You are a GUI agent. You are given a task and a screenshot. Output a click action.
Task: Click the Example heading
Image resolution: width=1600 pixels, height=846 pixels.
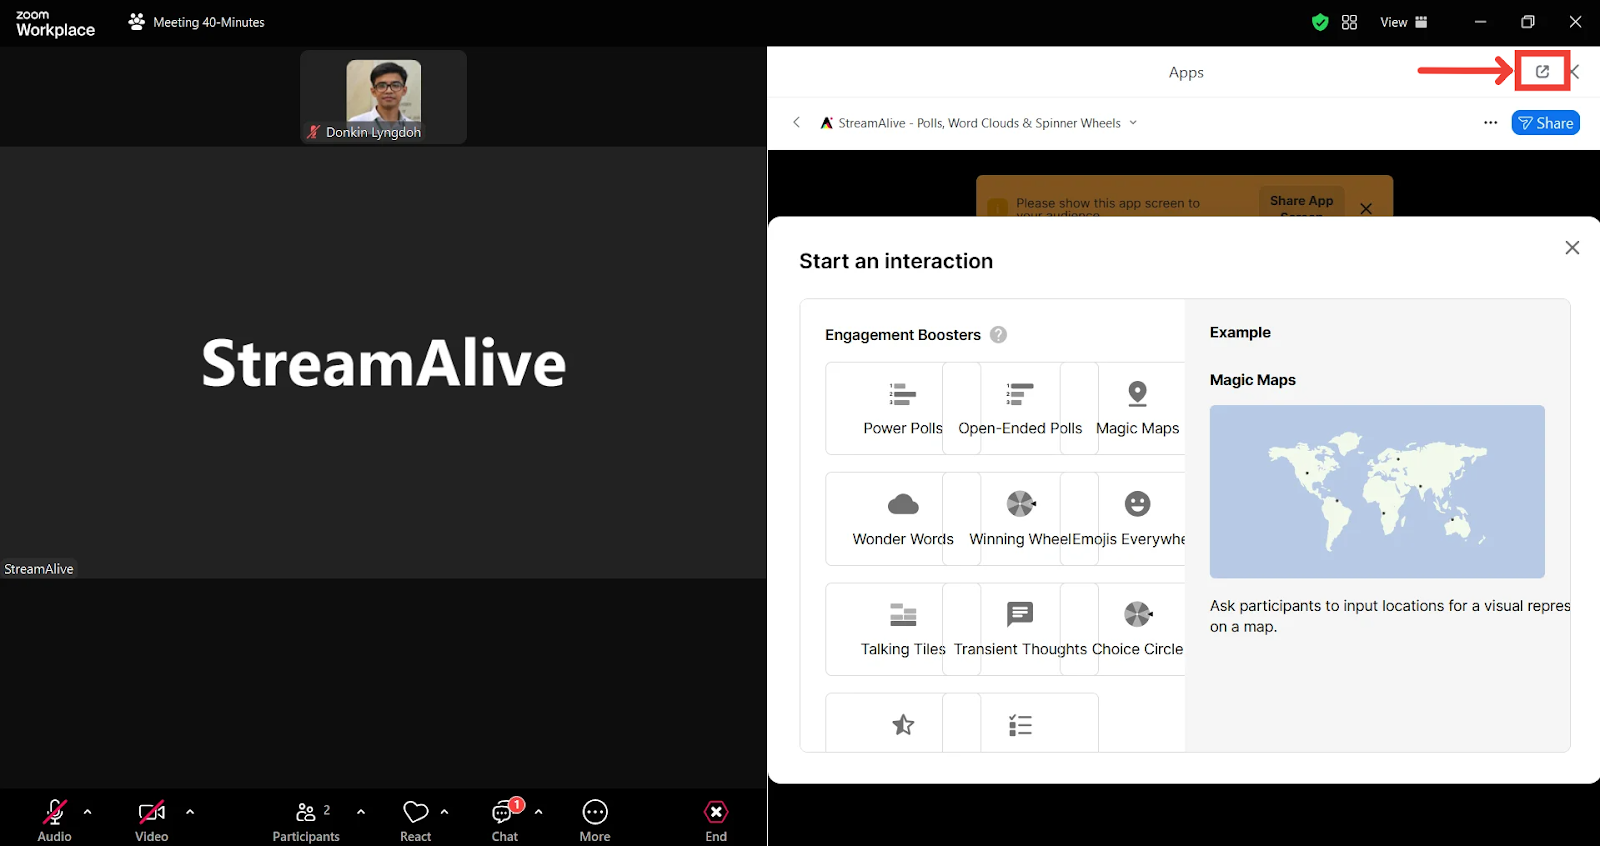1240,332
